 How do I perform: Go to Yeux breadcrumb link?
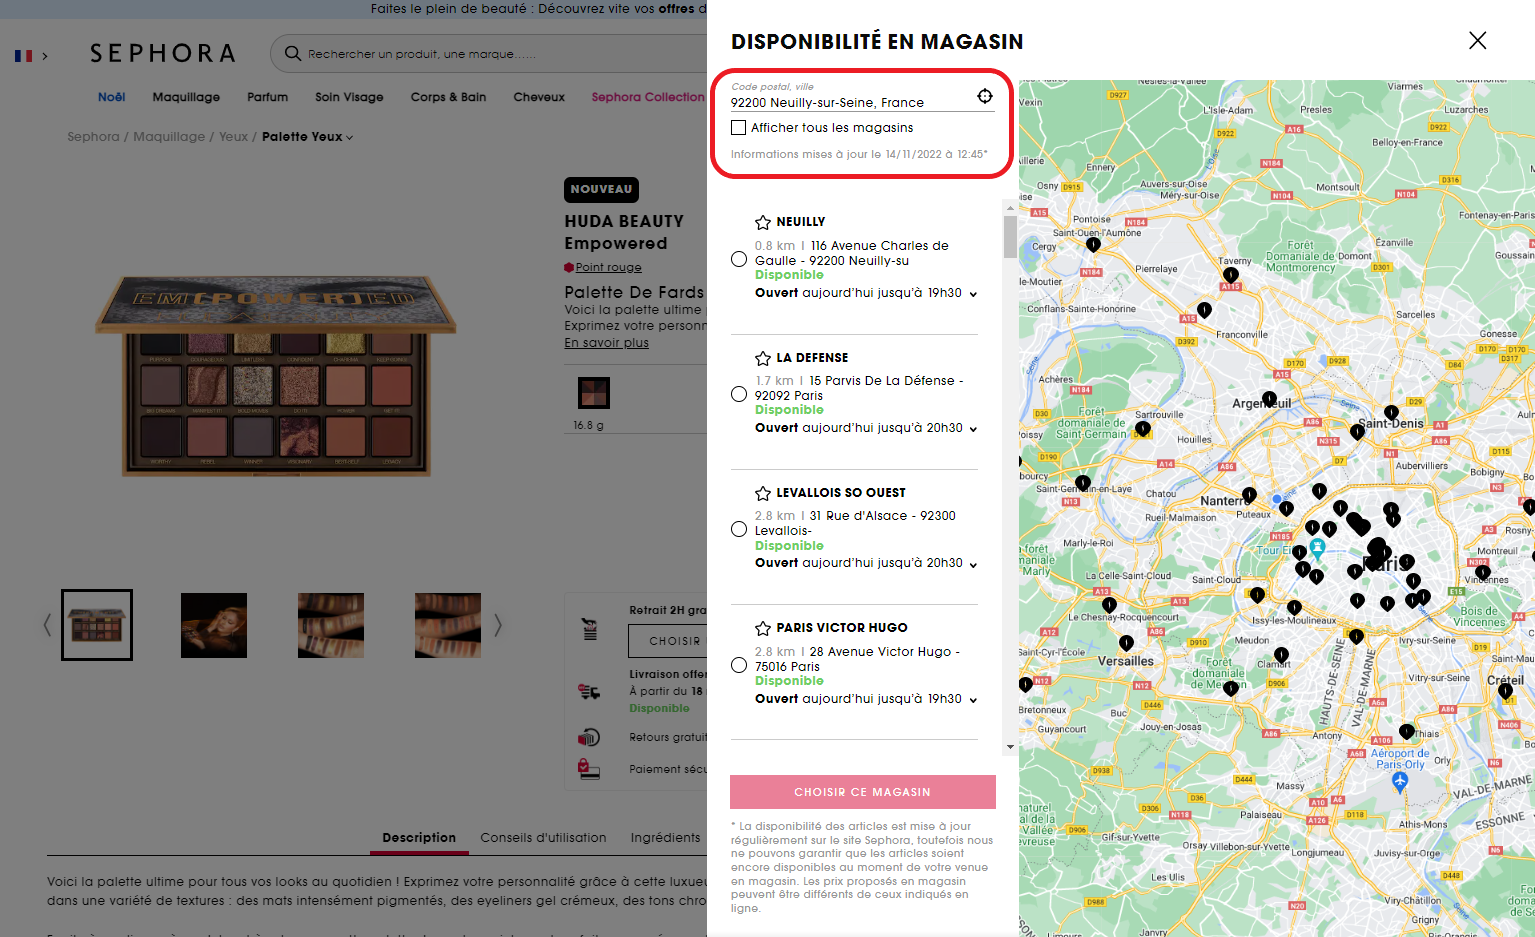(233, 137)
